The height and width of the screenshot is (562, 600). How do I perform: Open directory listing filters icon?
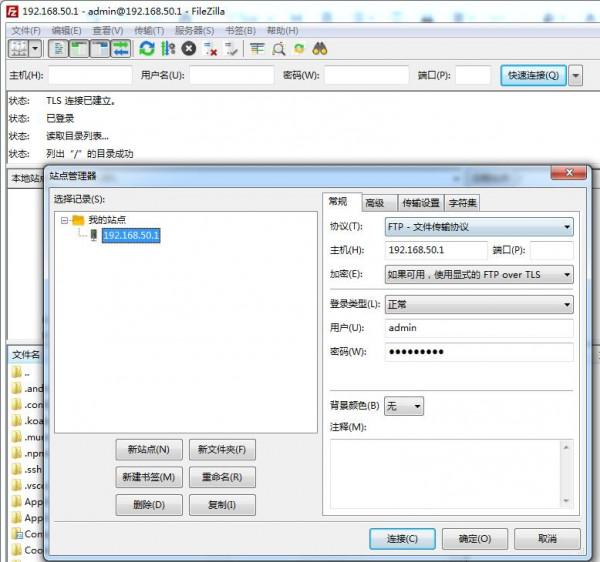coord(257,48)
